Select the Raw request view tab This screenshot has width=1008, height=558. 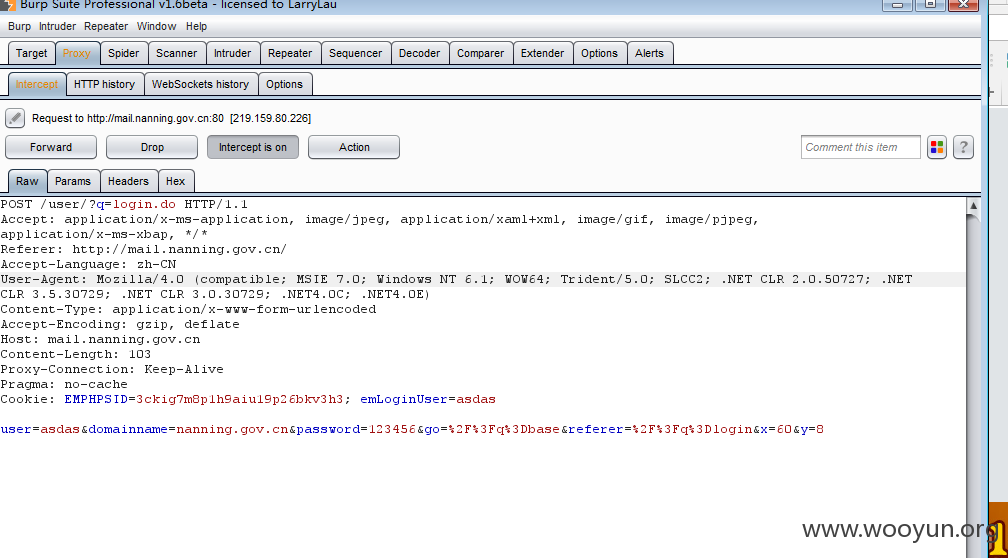27,181
